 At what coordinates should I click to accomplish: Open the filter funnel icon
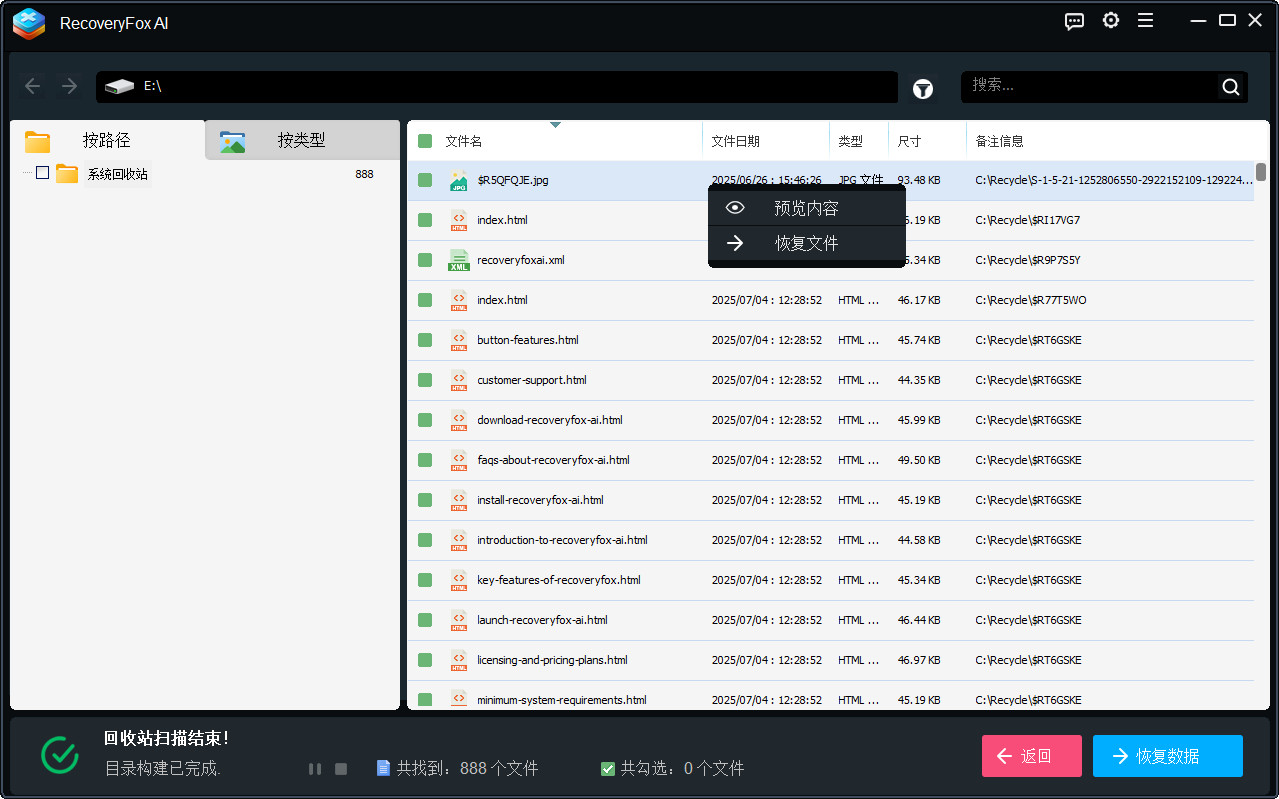922,88
